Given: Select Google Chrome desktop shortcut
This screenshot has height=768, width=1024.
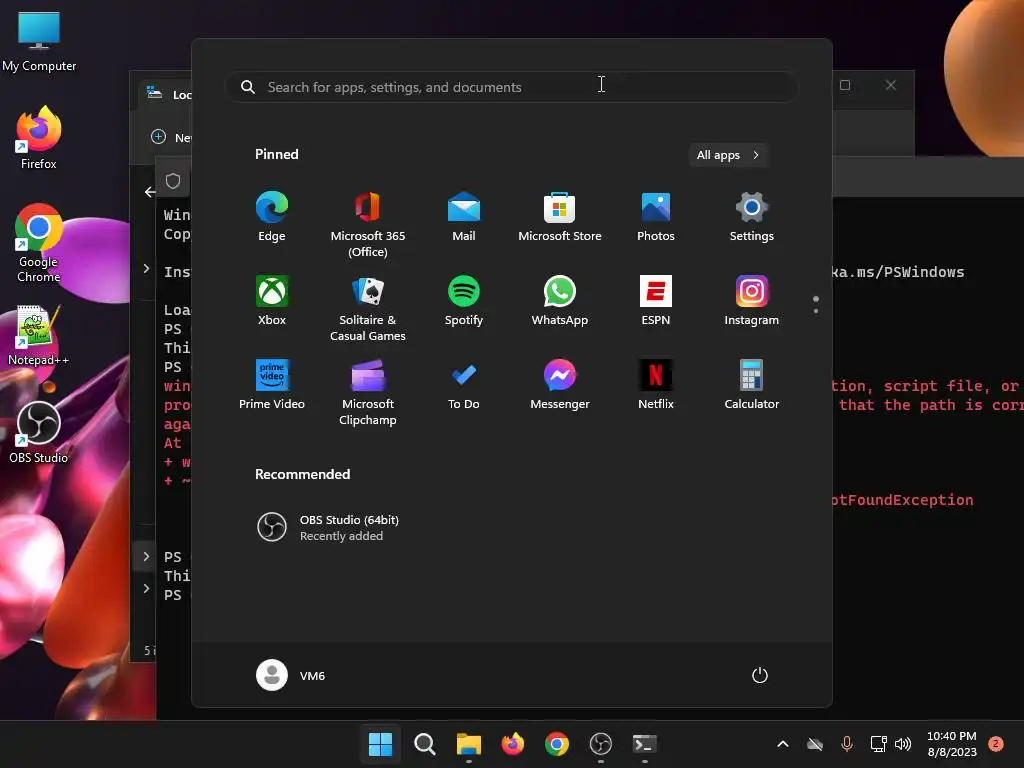Looking at the screenshot, I should (39, 243).
